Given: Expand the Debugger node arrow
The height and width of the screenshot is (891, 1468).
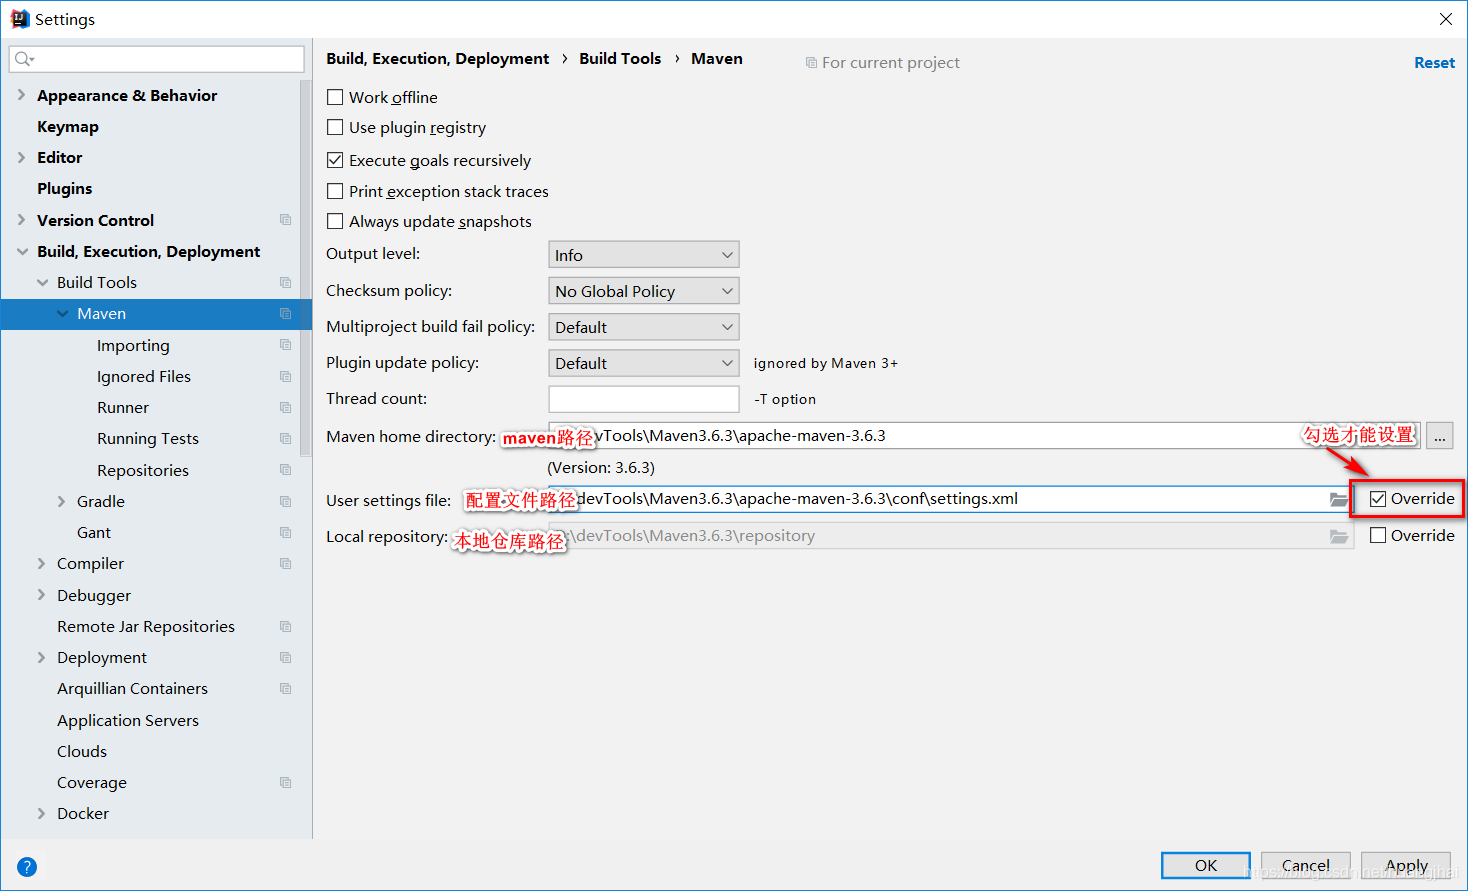Looking at the screenshot, I should point(41,594).
